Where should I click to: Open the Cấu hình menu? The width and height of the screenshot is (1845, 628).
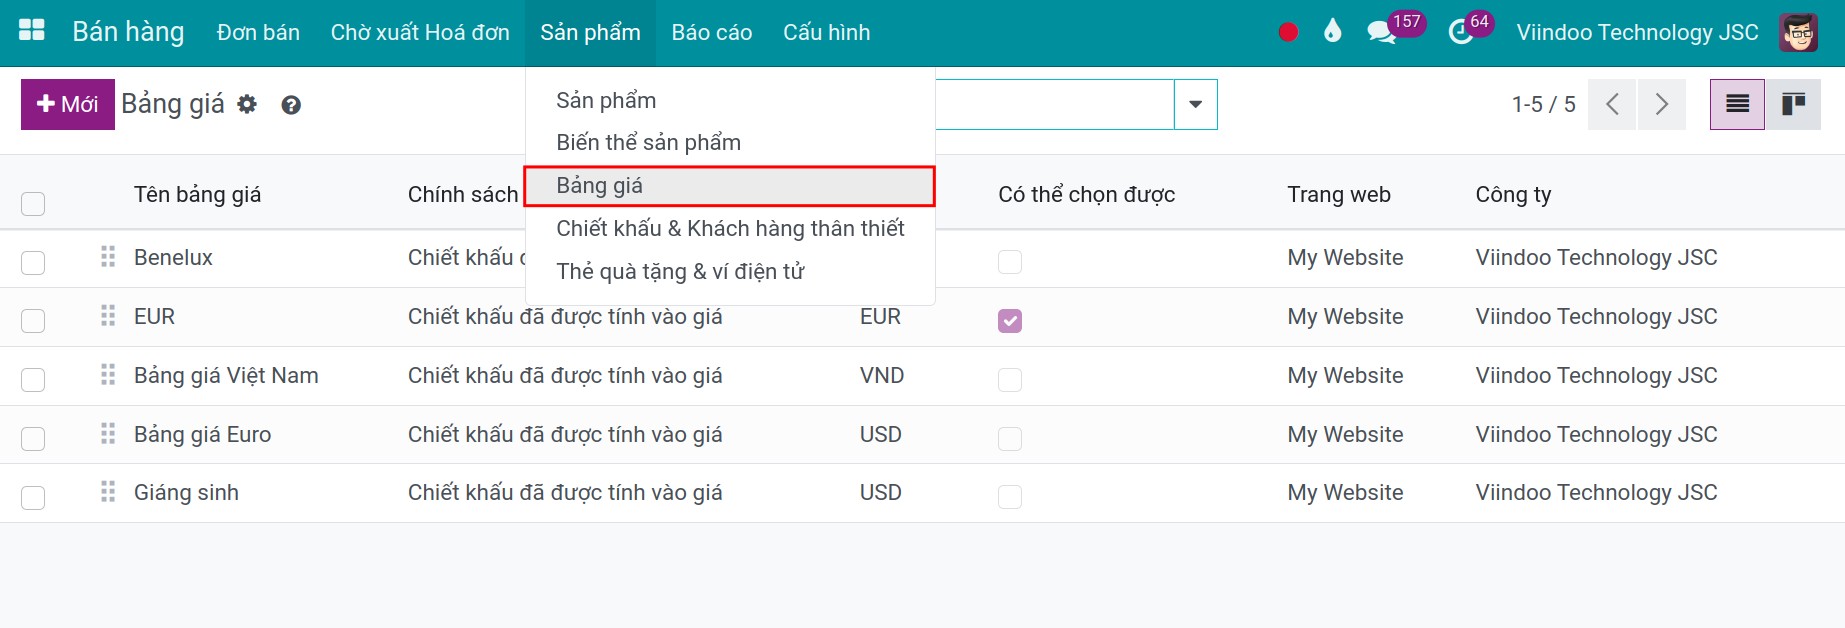point(827,32)
